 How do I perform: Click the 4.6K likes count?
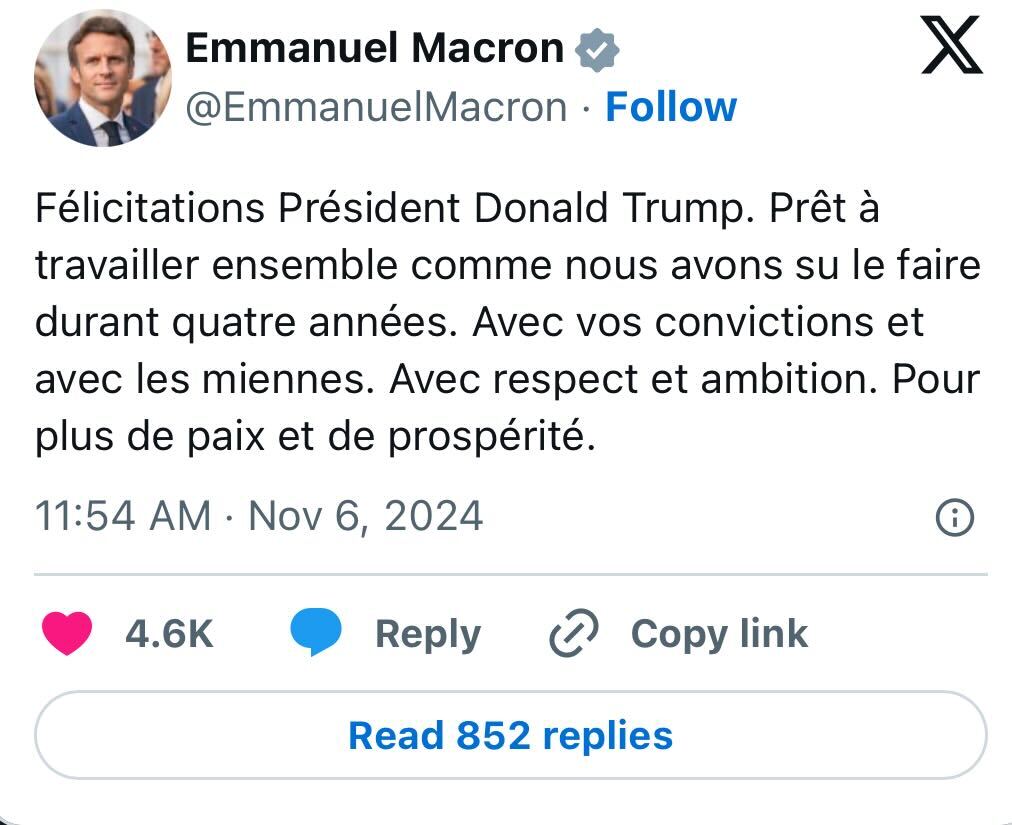click(169, 634)
